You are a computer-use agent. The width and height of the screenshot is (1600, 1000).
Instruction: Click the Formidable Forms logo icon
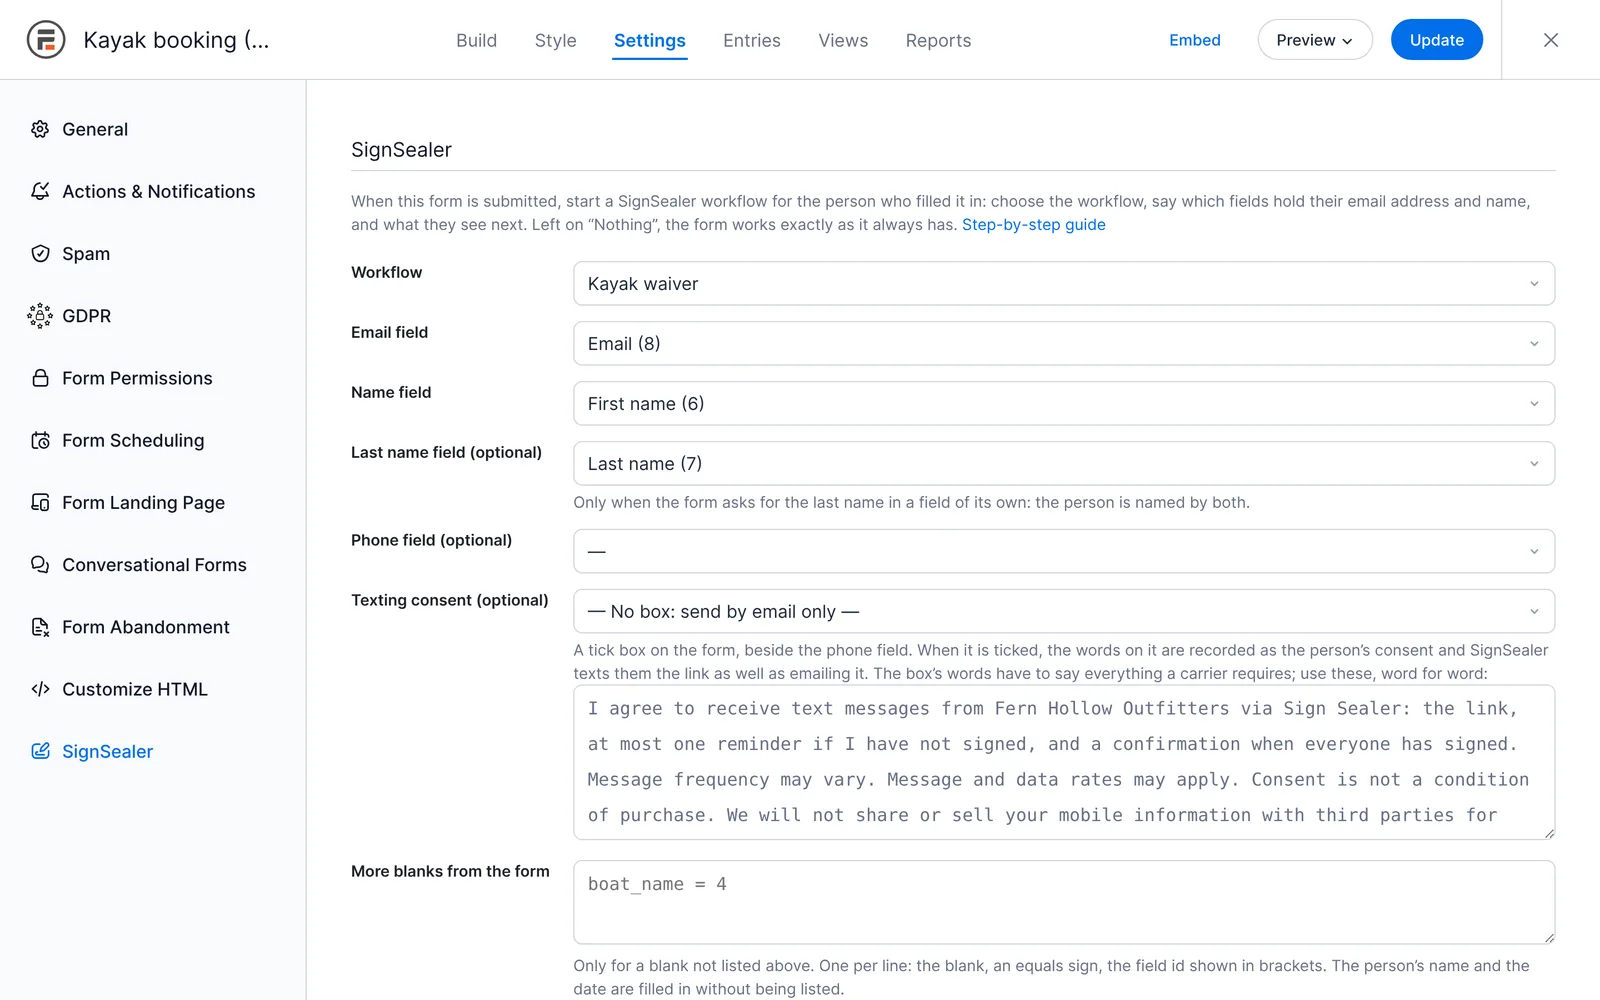(x=46, y=40)
